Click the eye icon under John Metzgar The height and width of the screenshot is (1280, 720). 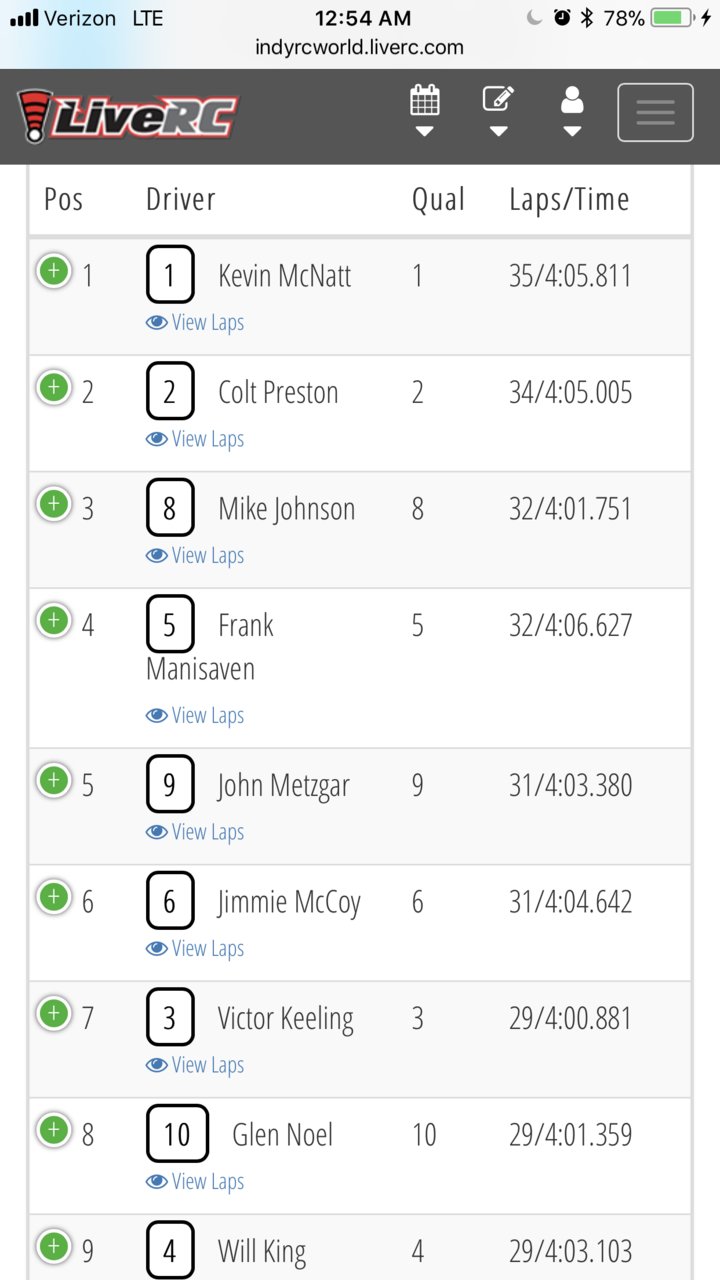(x=156, y=832)
